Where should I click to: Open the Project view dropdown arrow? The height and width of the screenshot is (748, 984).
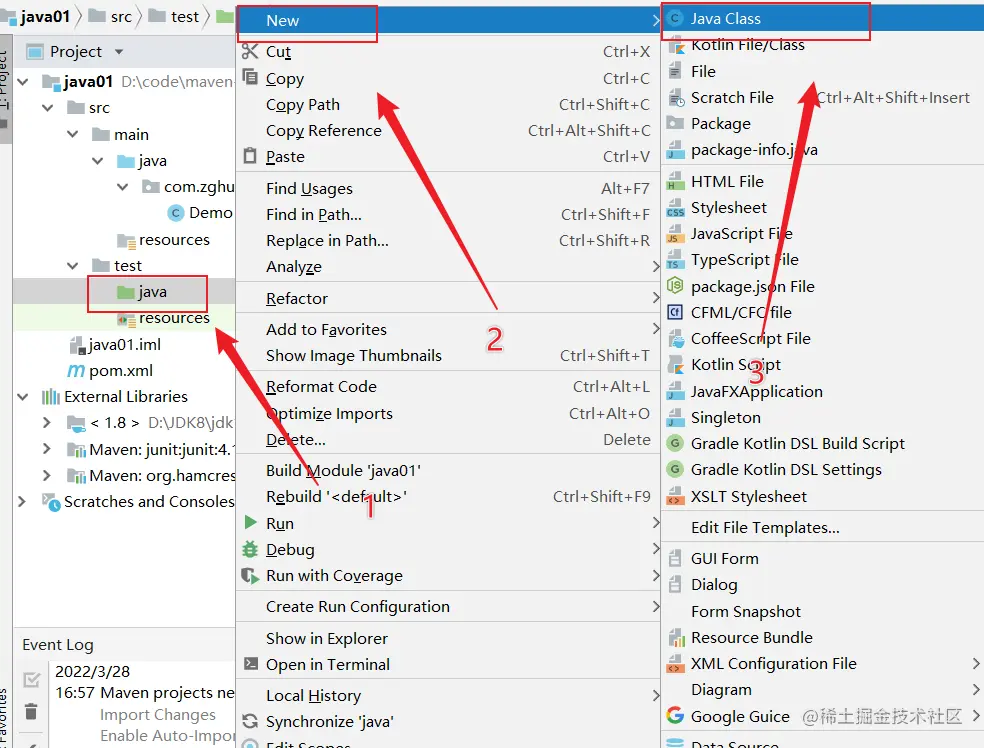[x=119, y=51]
